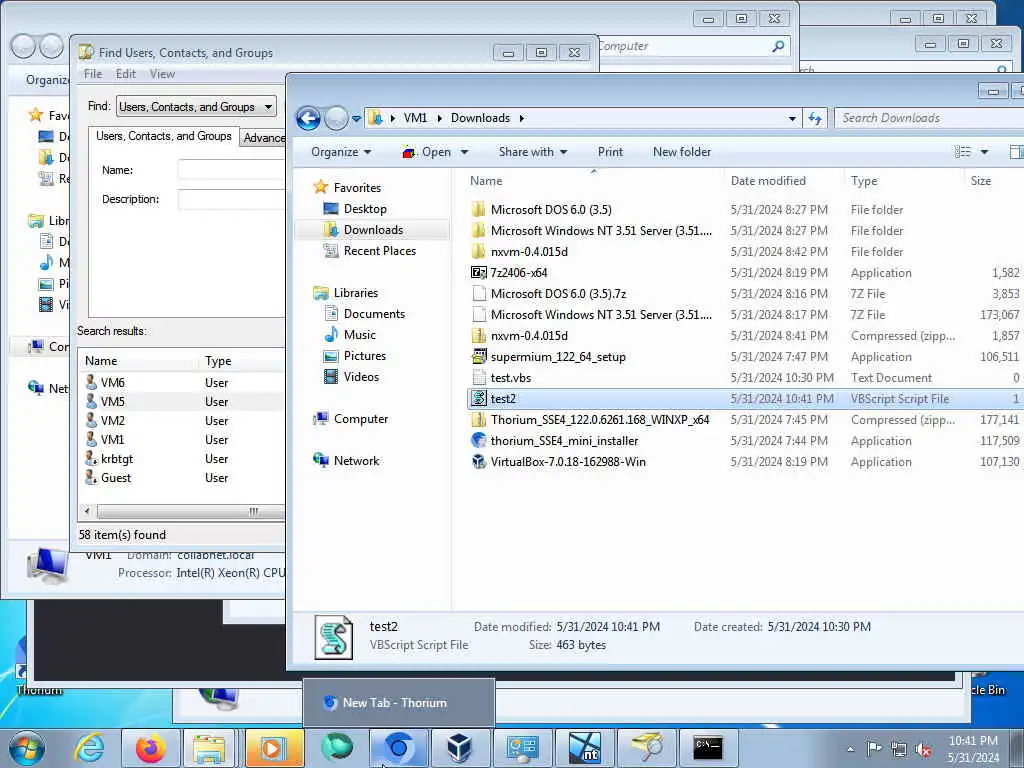The height and width of the screenshot is (768, 1024).
Task: Select user VM6 in search results
Action: (x=112, y=383)
